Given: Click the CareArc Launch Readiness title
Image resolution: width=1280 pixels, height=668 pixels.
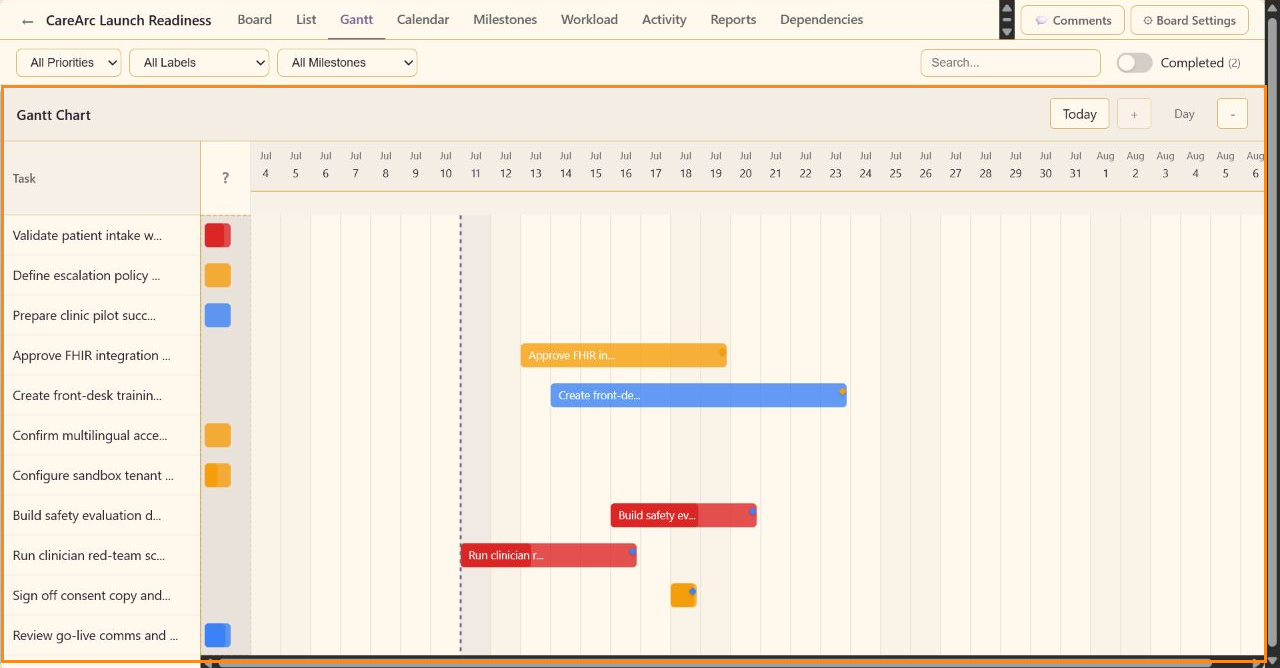Looking at the screenshot, I should (129, 20).
